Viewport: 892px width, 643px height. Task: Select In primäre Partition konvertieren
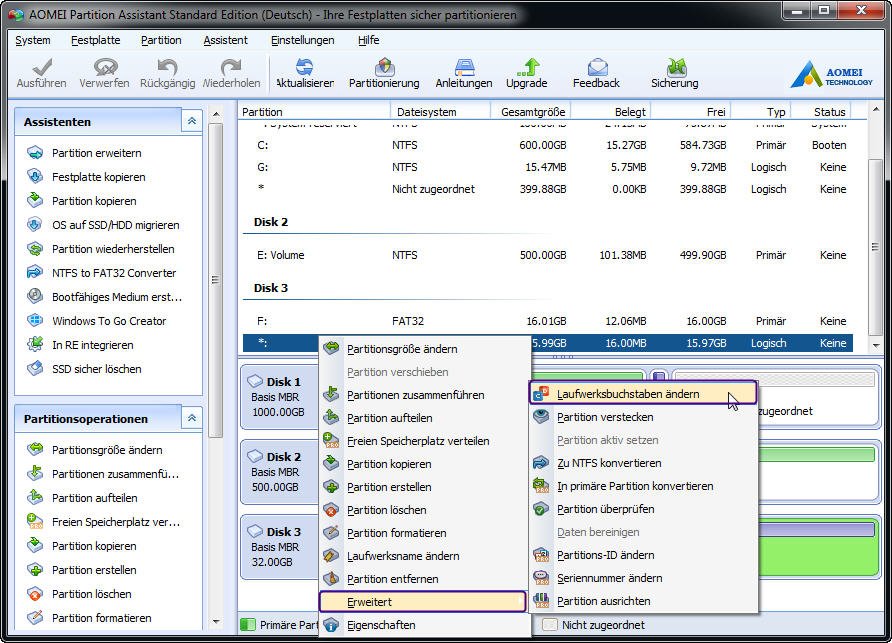[643, 486]
